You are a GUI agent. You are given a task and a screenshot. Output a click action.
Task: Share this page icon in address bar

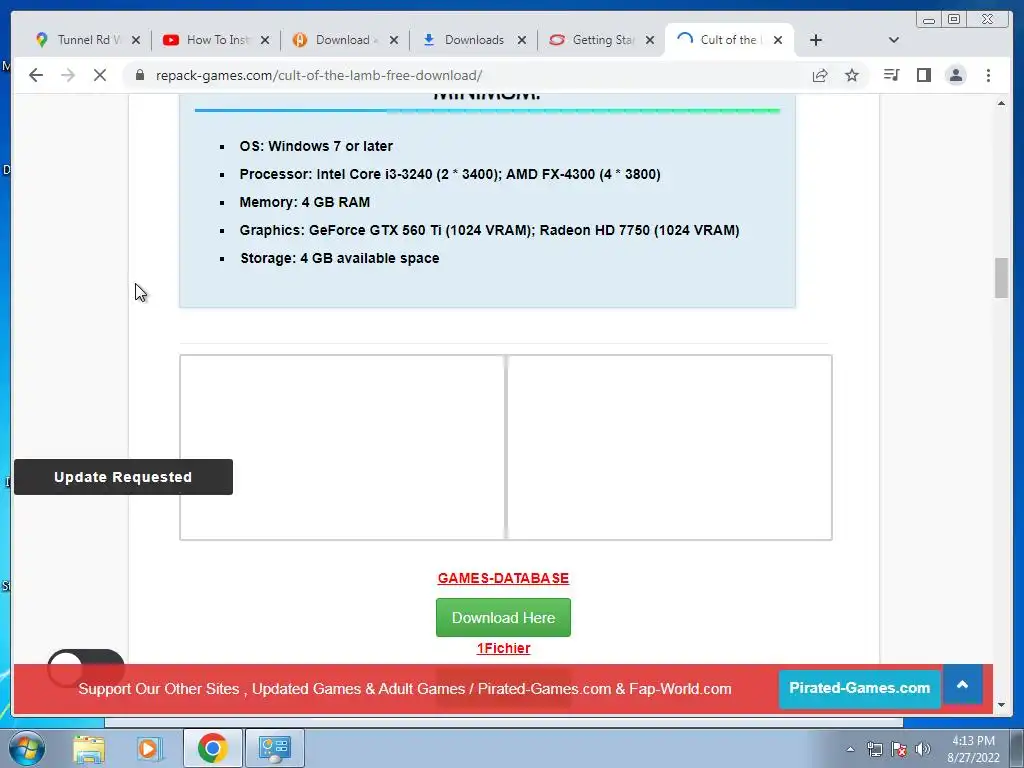click(820, 75)
